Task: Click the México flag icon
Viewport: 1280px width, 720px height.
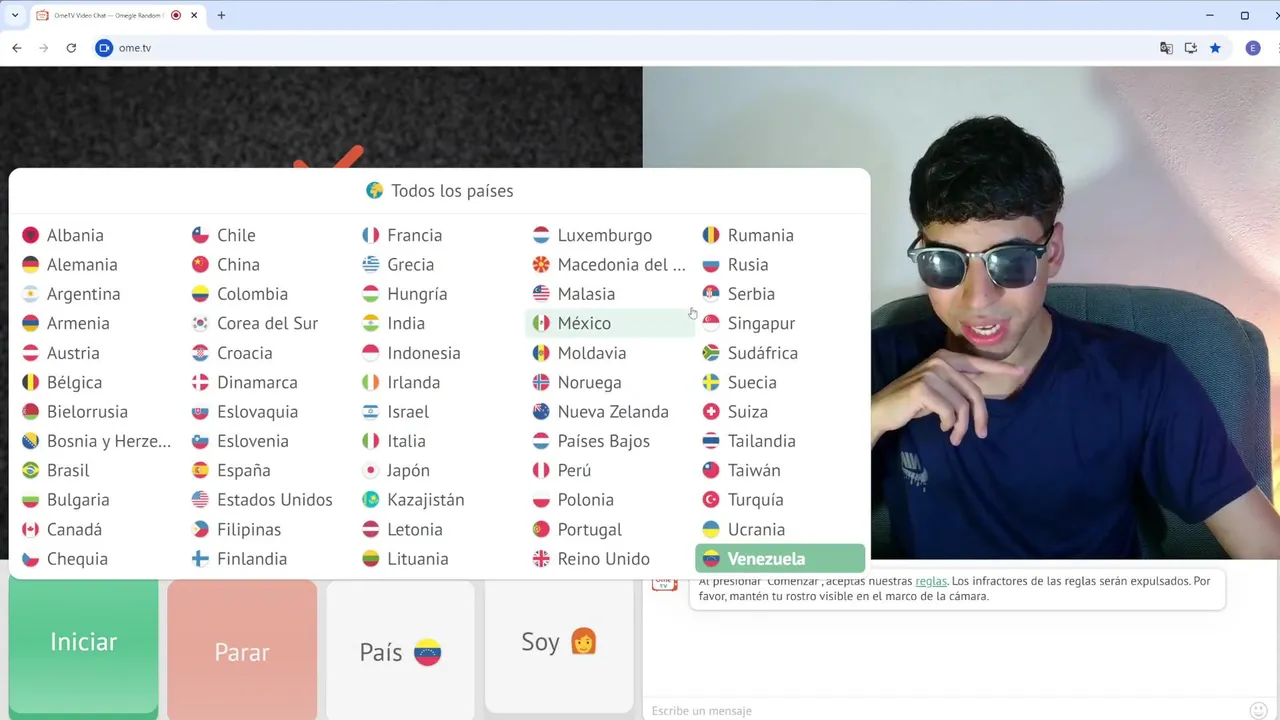Action: (541, 323)
